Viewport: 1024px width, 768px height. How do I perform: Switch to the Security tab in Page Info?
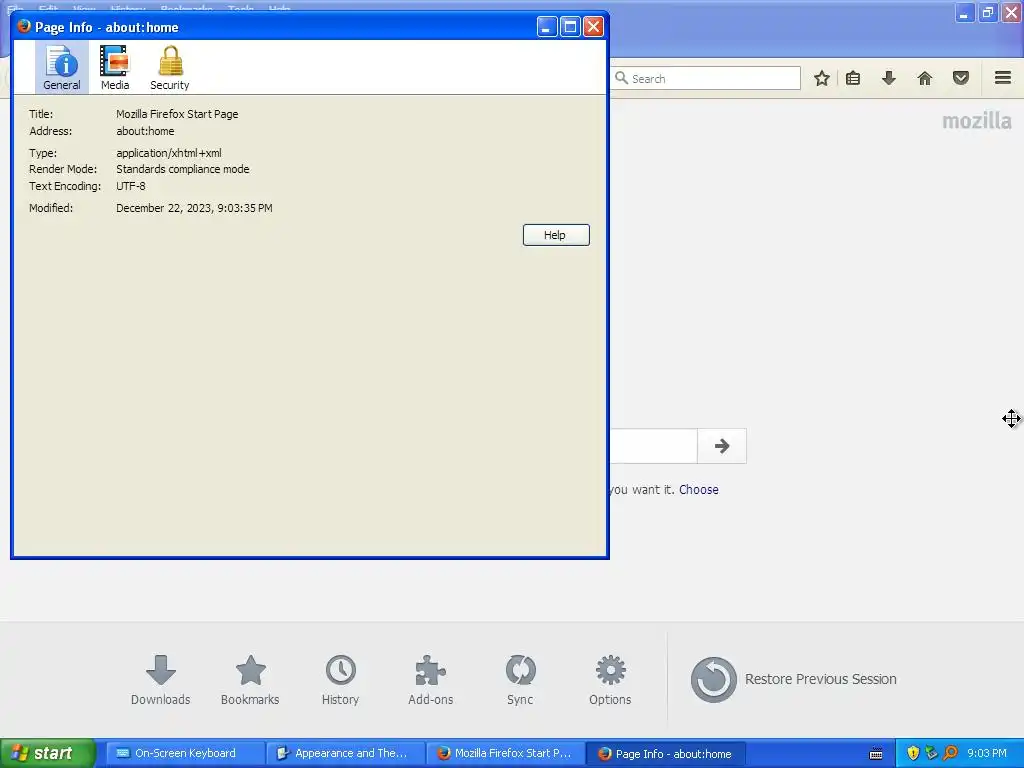tap(170, 68)
